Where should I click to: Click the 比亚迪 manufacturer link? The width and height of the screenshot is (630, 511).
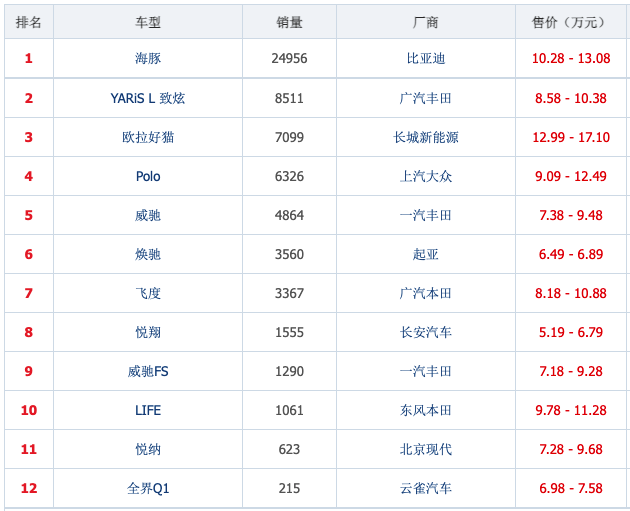(426, 59)
